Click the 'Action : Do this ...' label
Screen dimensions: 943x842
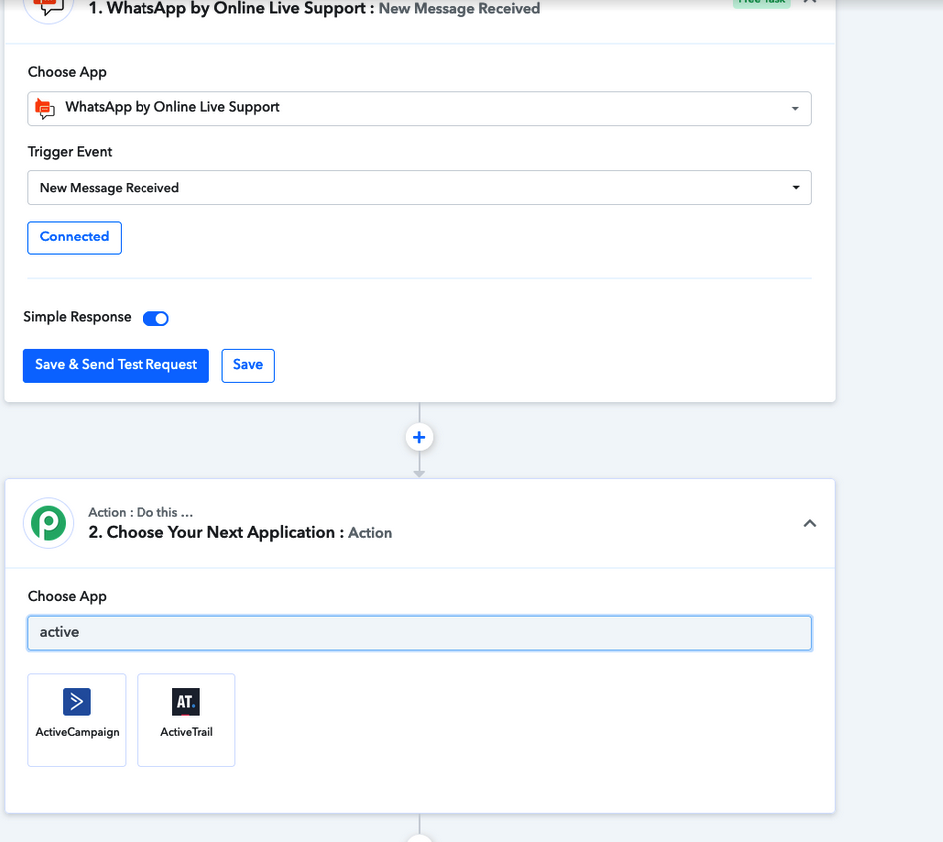141,512
